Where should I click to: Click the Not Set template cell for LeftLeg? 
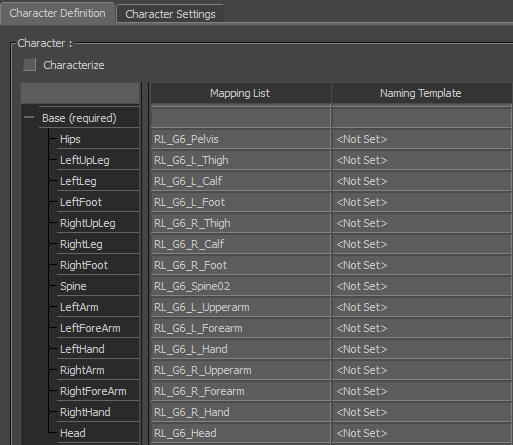click(422, 181)
